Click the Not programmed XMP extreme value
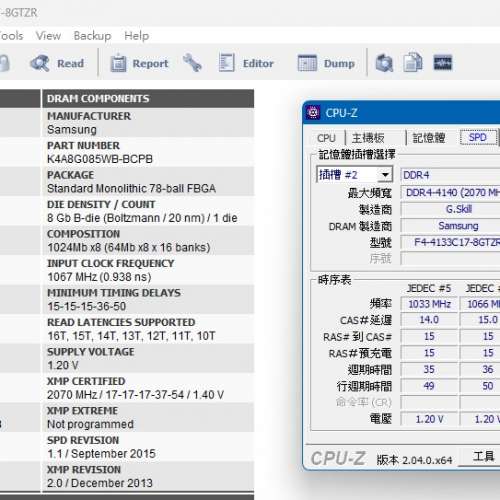 tap(90, 424)
